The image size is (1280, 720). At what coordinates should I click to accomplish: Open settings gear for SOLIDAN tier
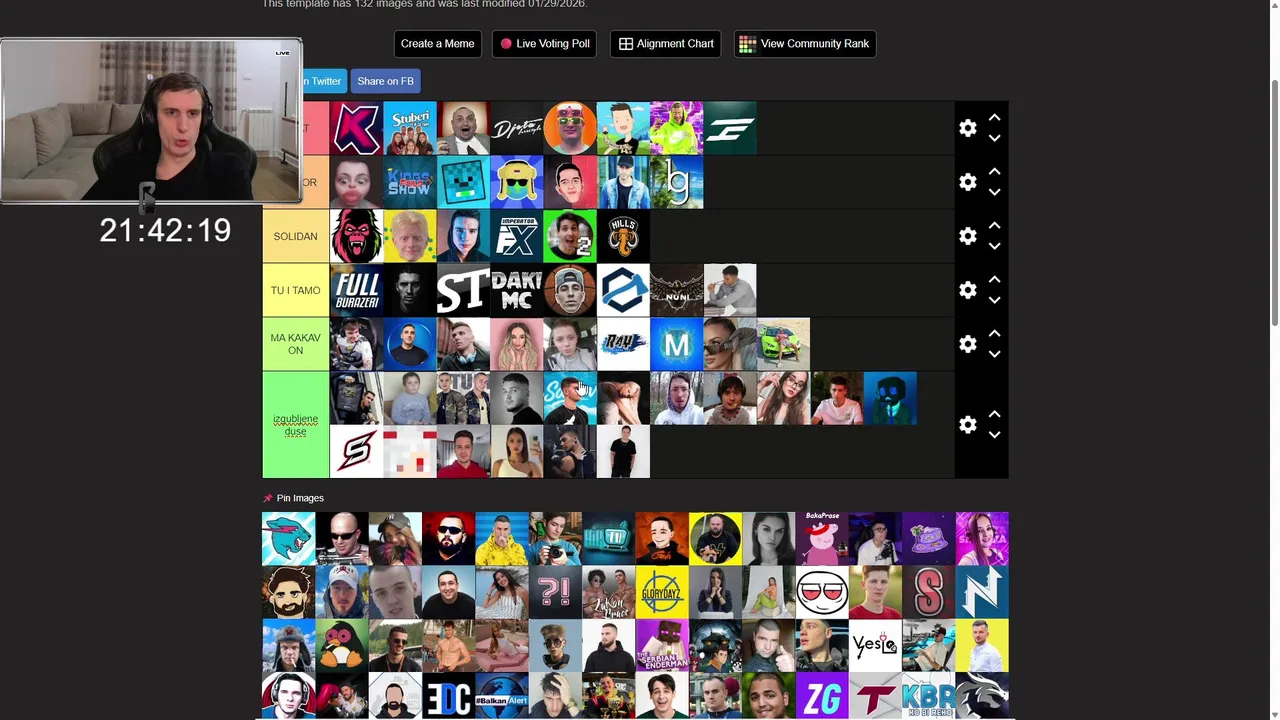(967, 236)
